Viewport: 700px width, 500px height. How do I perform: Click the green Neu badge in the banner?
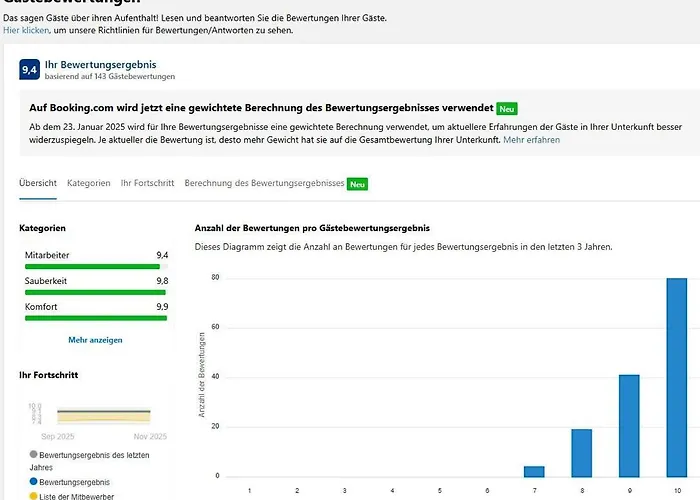point(507,108)
